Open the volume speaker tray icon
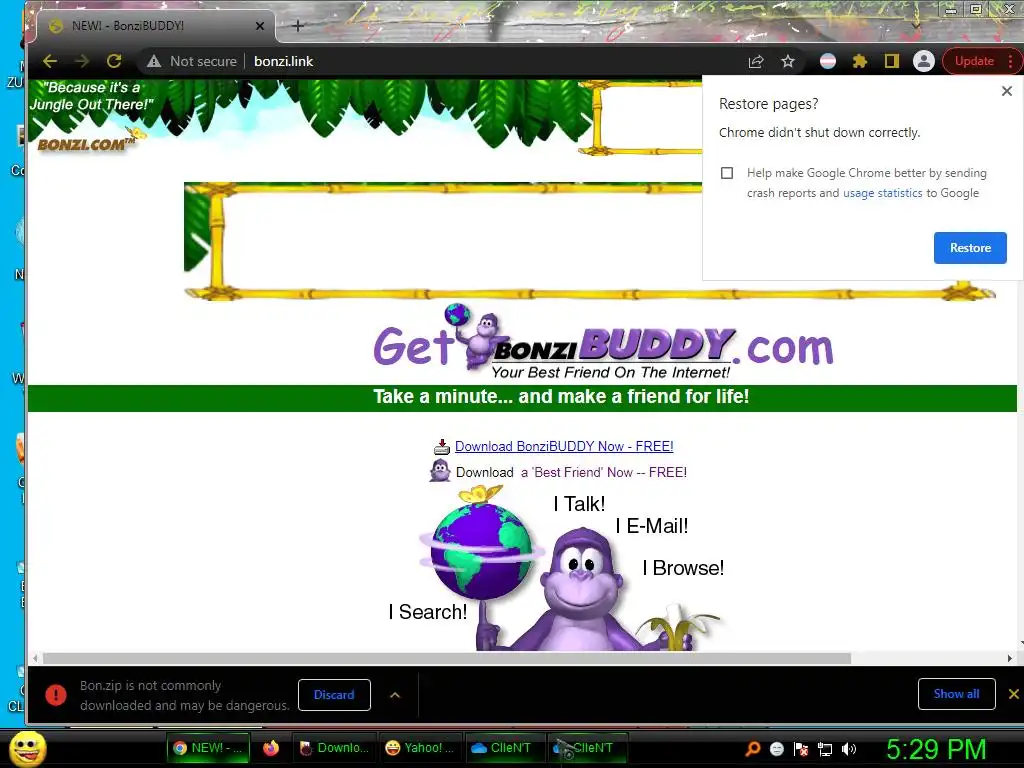 click(x=848, y=749)
